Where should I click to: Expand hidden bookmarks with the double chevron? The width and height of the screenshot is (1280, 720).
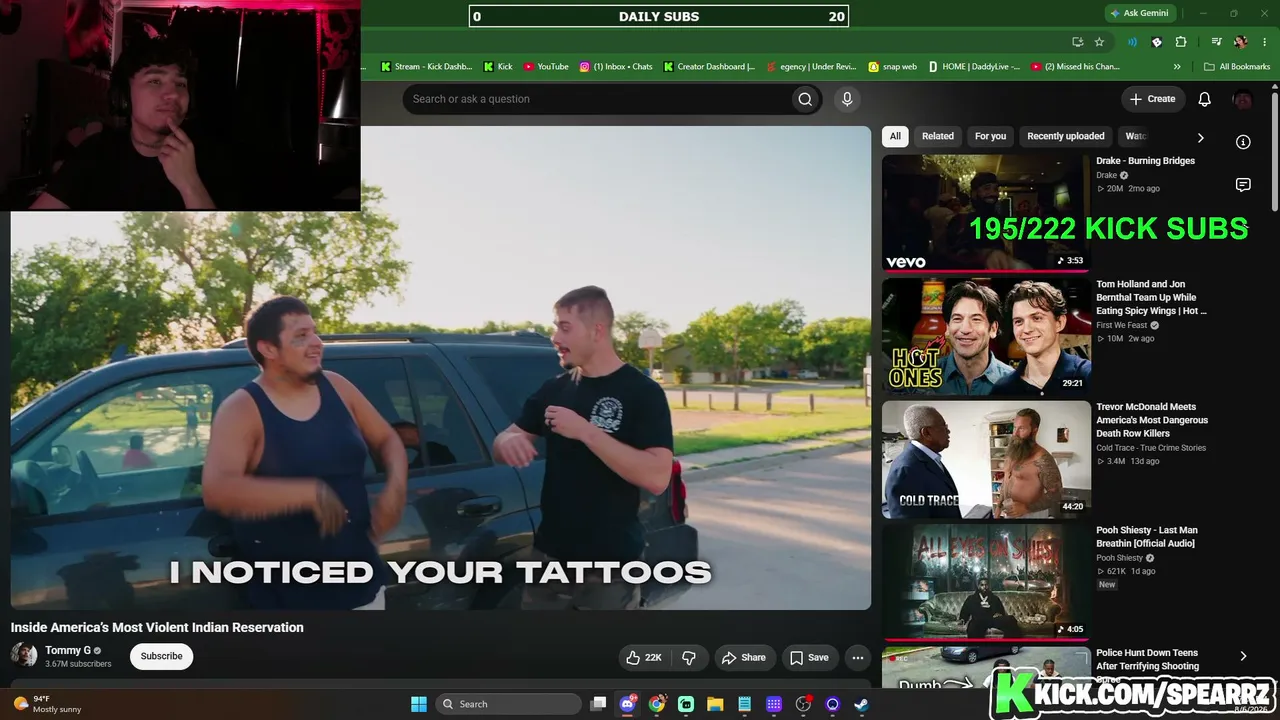1177,67
